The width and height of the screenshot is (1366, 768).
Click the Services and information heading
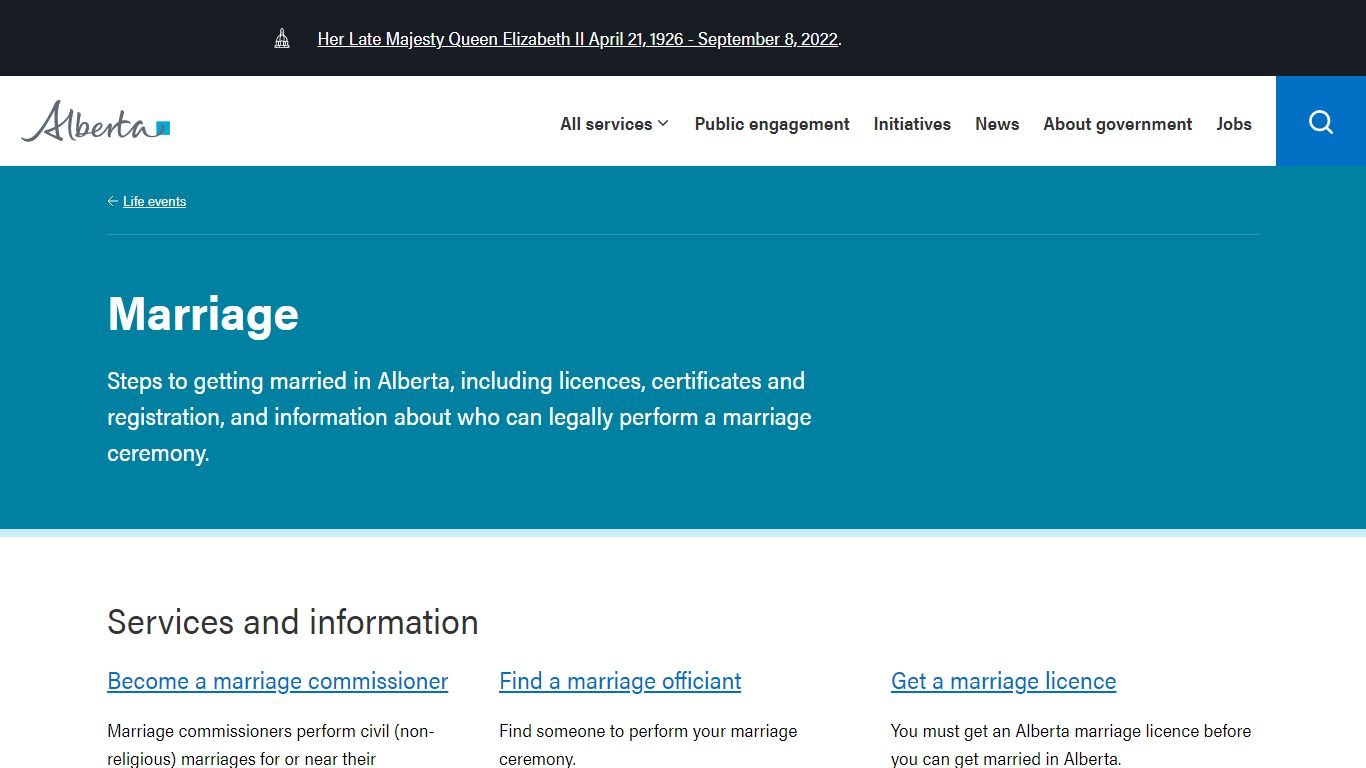[x=293, y=622]
